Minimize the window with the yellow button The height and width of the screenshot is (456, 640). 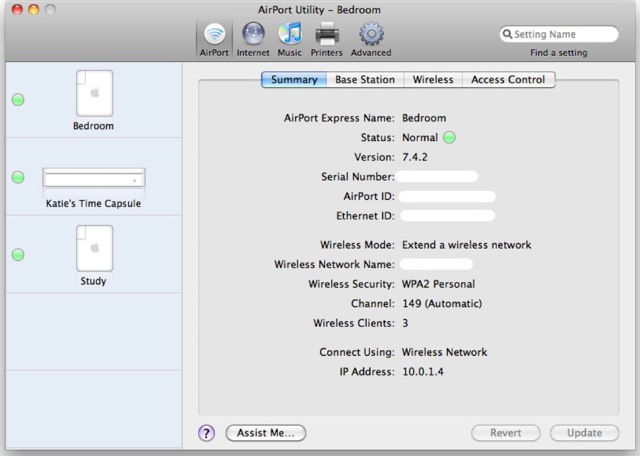click(34, 9)
